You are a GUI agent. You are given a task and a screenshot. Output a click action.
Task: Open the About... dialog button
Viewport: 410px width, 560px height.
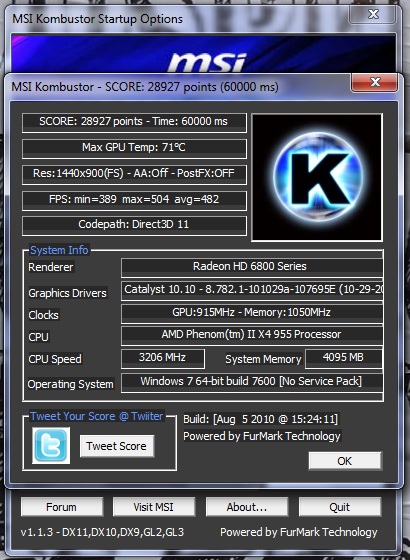tap(247, 507)
